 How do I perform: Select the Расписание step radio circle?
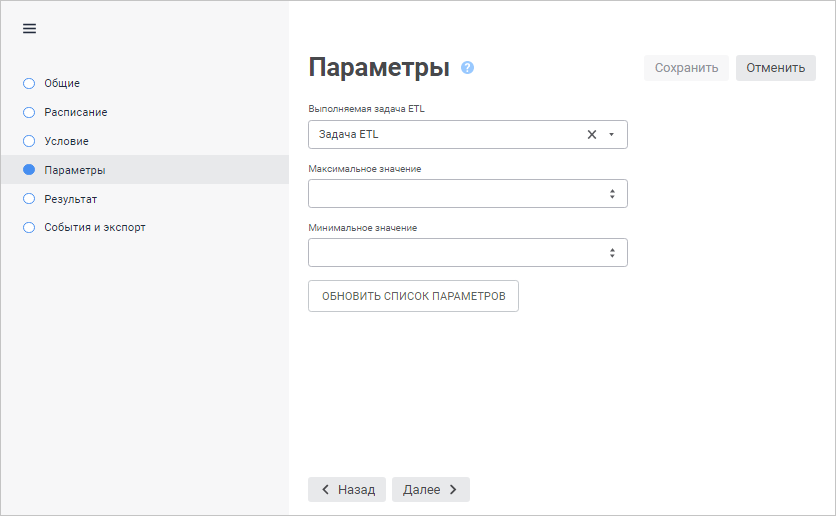[29, 112]
